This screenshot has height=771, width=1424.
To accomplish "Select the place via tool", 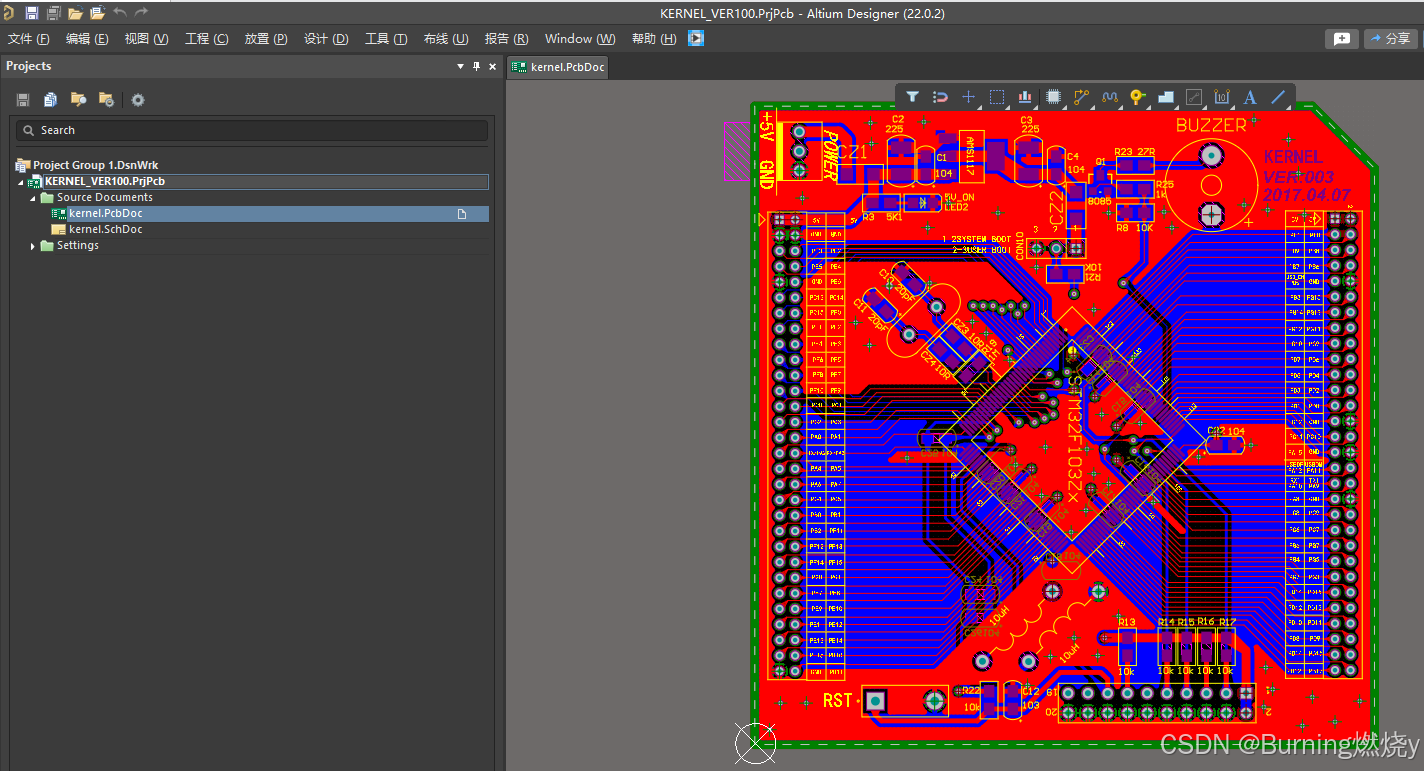I will click(1137, 97).
